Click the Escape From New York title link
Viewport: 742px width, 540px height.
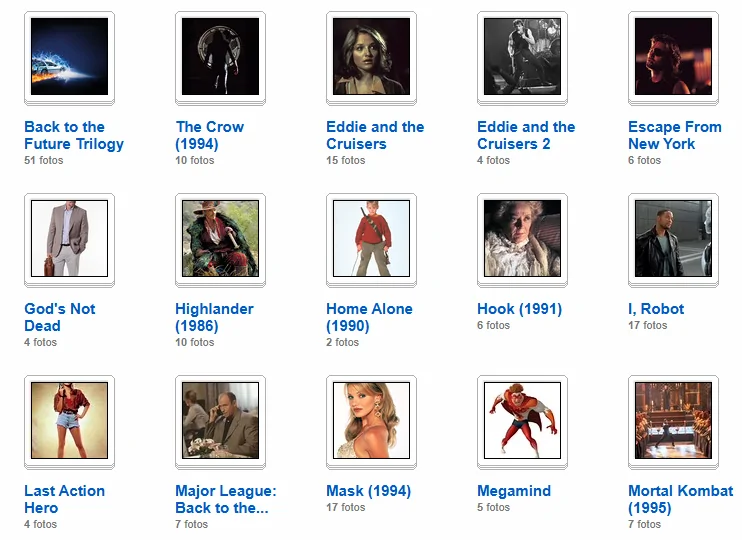[675, 135]
